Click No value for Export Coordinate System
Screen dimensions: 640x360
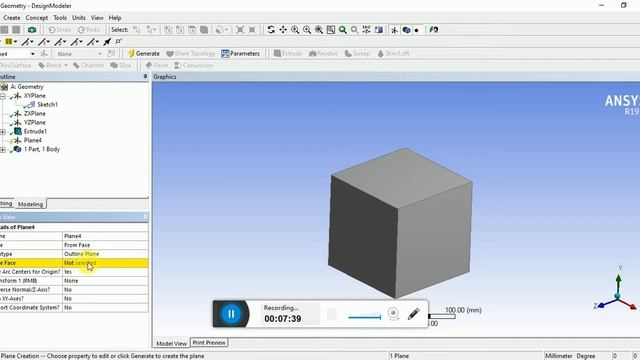click(106, 308)
